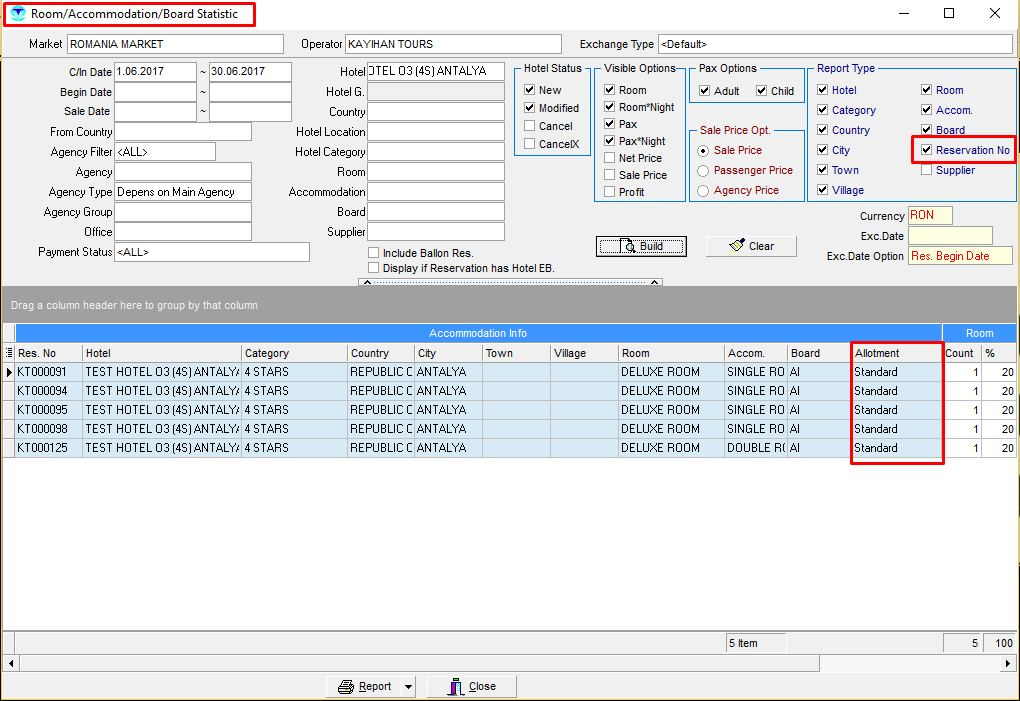
Task: Check Include Ballon Res. option
Action: coord(374,253)
